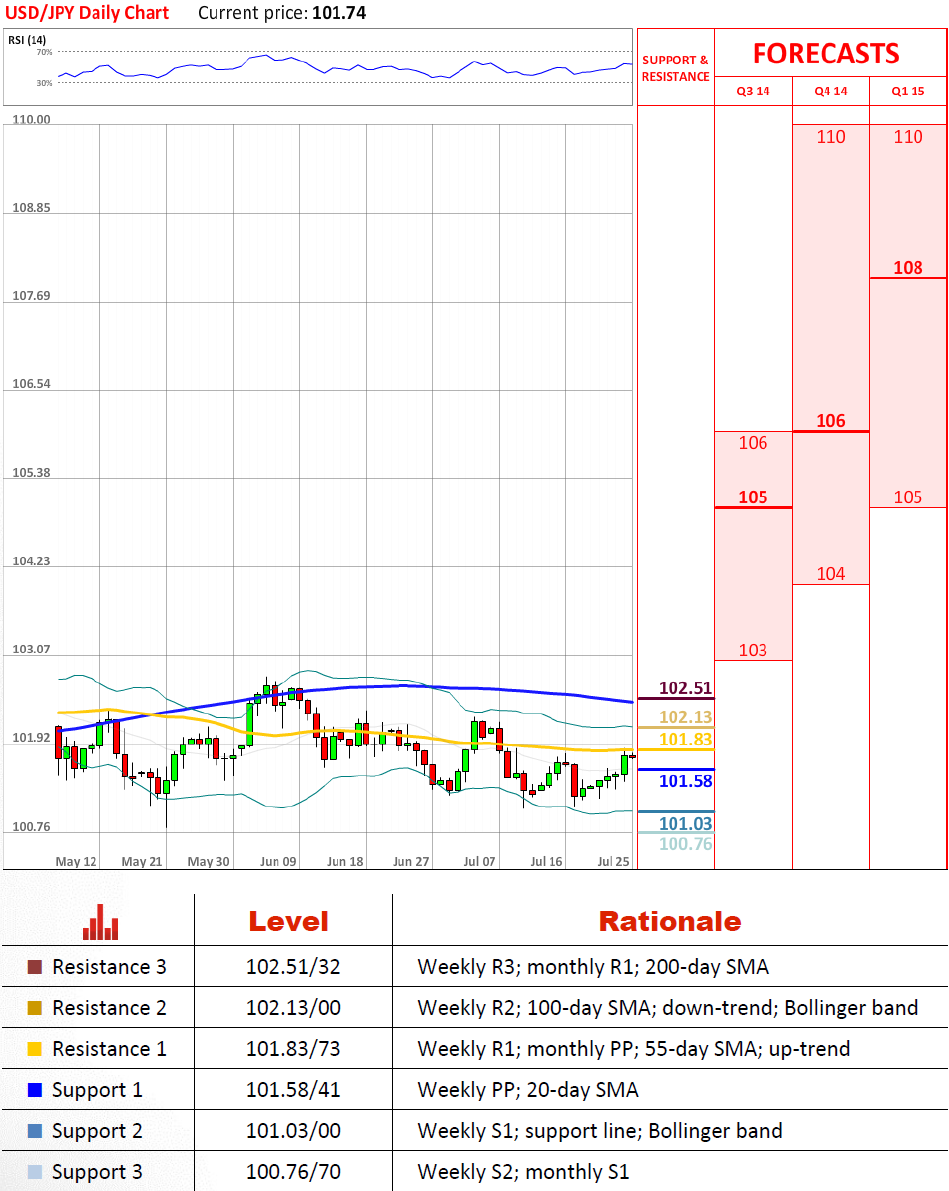Select the Support 2 steel-blue legend square
The width and height of the screenshot is (949, 1191).
click(x=35, y=1131)
